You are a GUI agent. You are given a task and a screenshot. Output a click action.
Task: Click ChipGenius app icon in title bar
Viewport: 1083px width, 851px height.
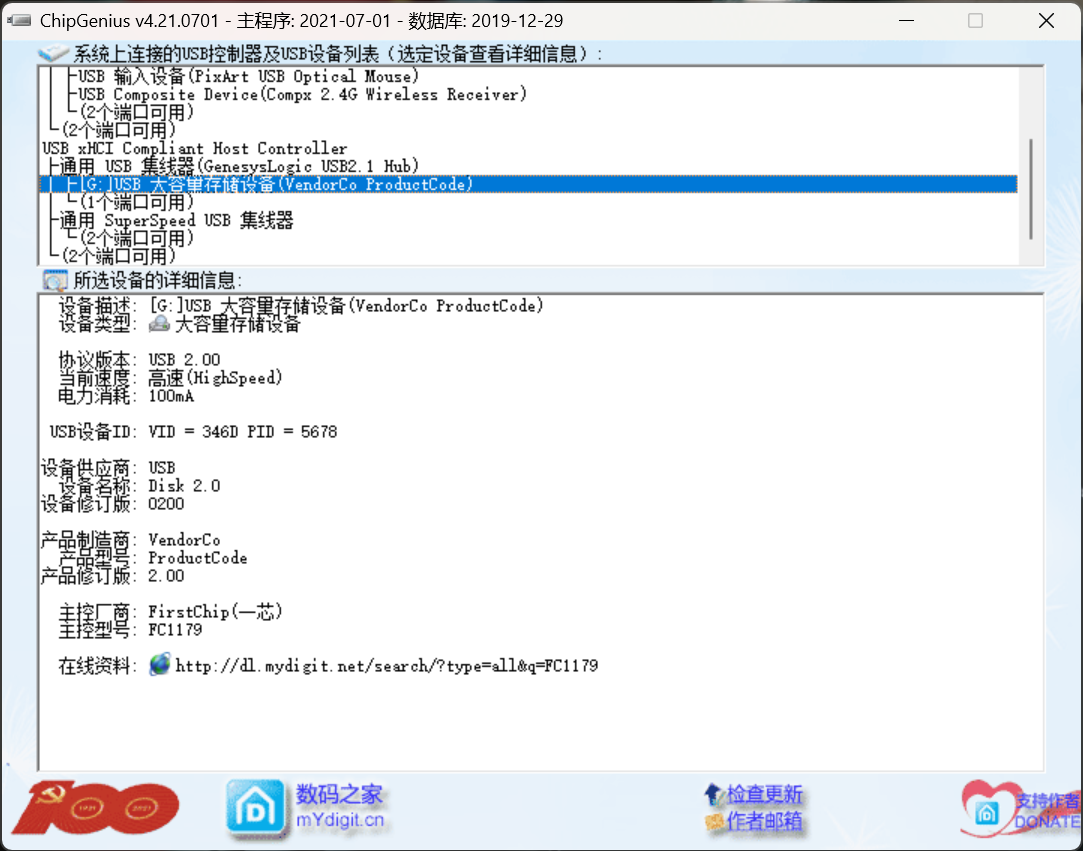(19, 20)
